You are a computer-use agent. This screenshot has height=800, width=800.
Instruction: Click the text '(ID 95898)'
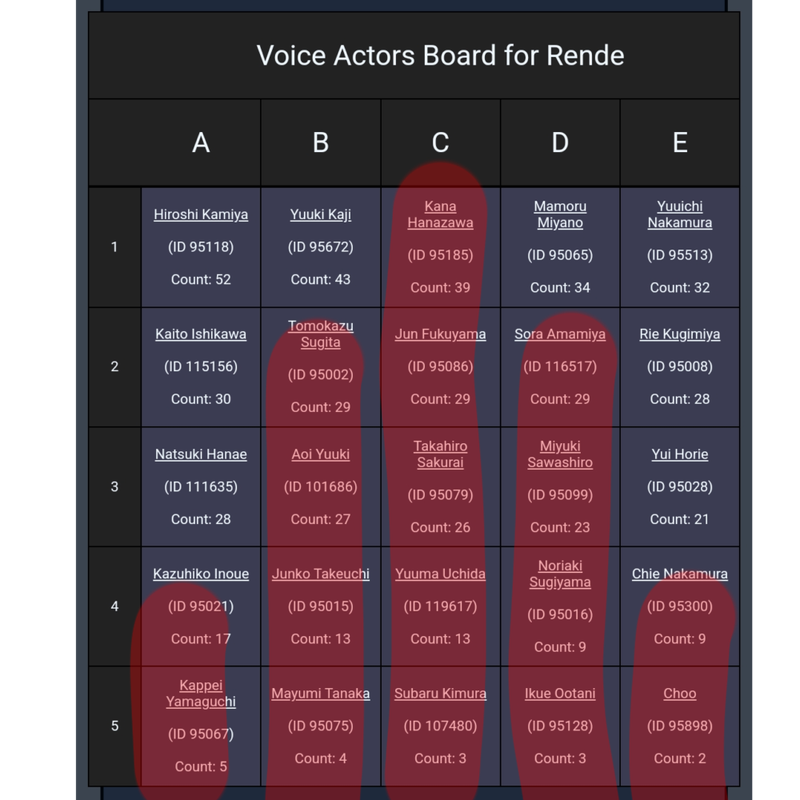(x=680, y=726)
